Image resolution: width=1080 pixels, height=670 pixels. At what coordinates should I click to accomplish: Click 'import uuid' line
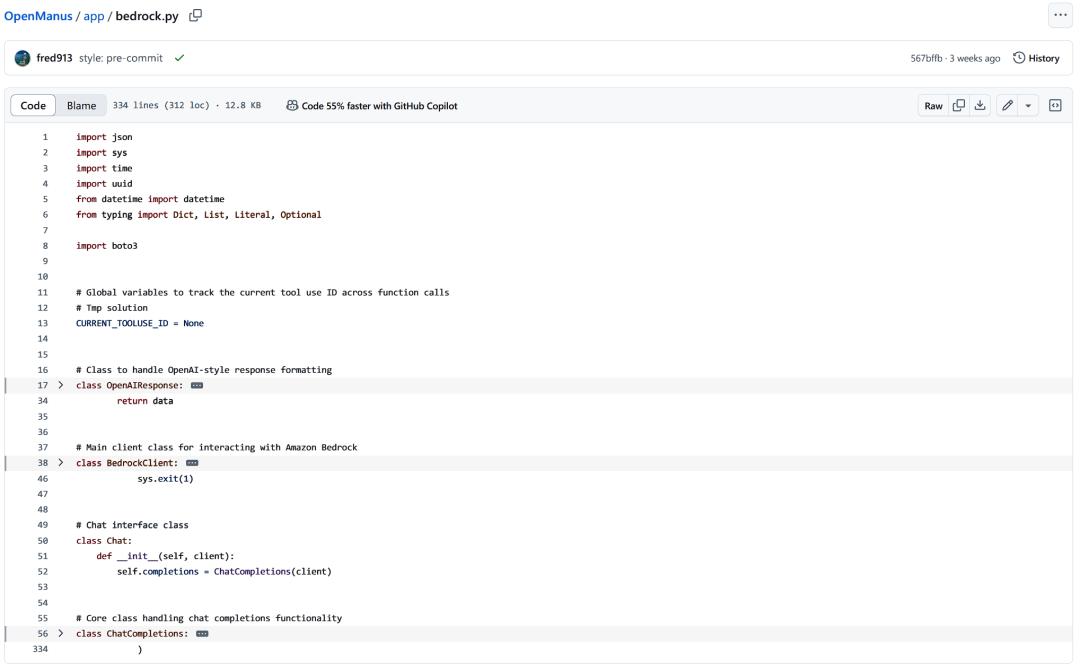[104, 184]
